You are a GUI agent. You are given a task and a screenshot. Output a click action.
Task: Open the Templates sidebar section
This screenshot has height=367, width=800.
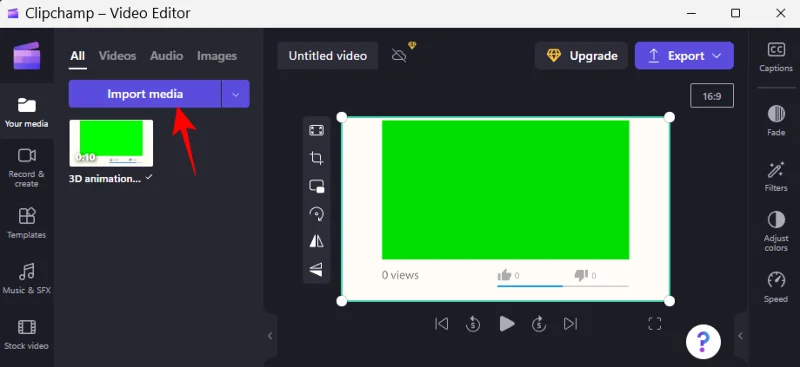point(27,223)
